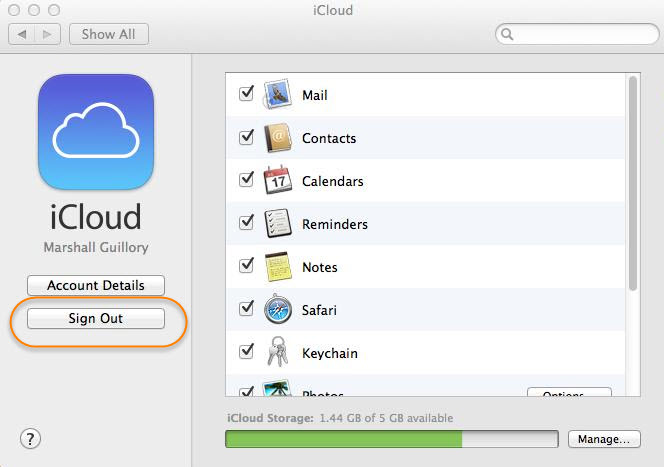Screen dimensions: 664x467
Task: Open Account Details
Action: click(x=96, y=285)
